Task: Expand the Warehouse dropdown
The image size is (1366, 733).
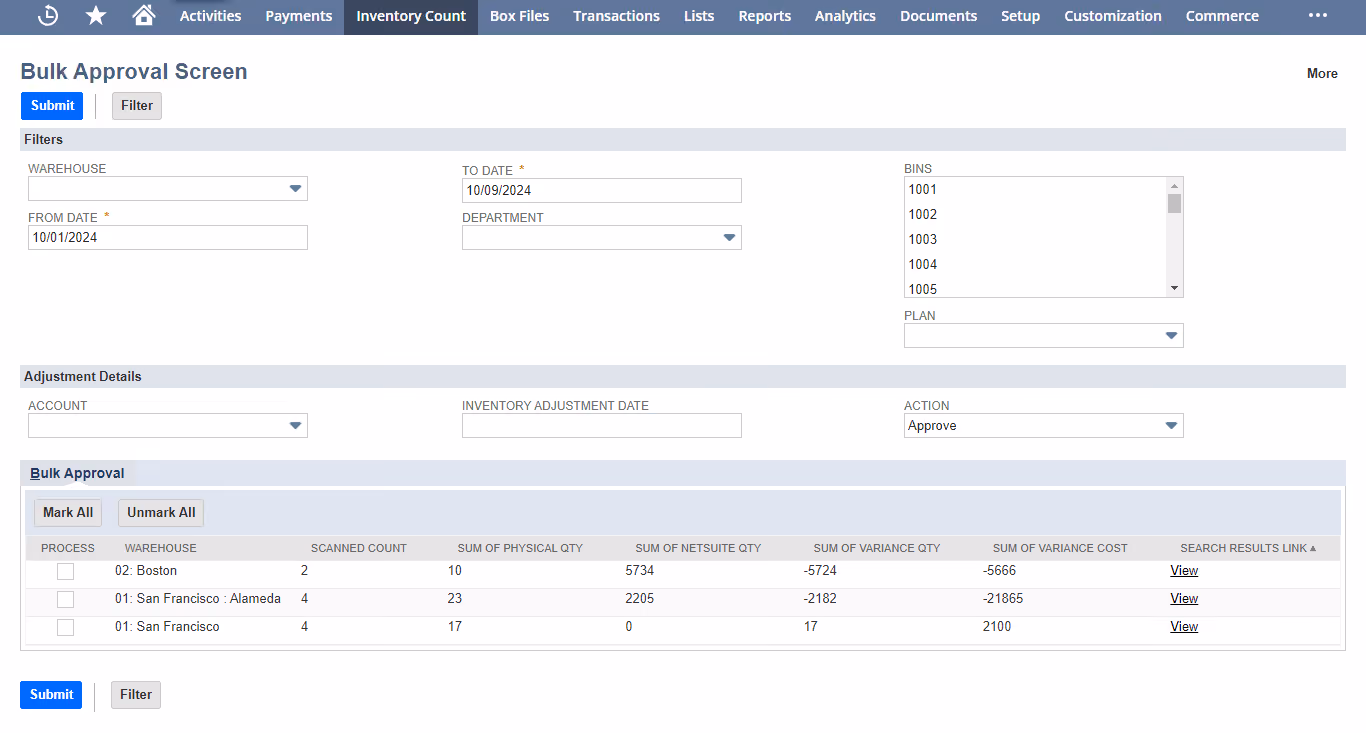Action: [x=295, y=189]
